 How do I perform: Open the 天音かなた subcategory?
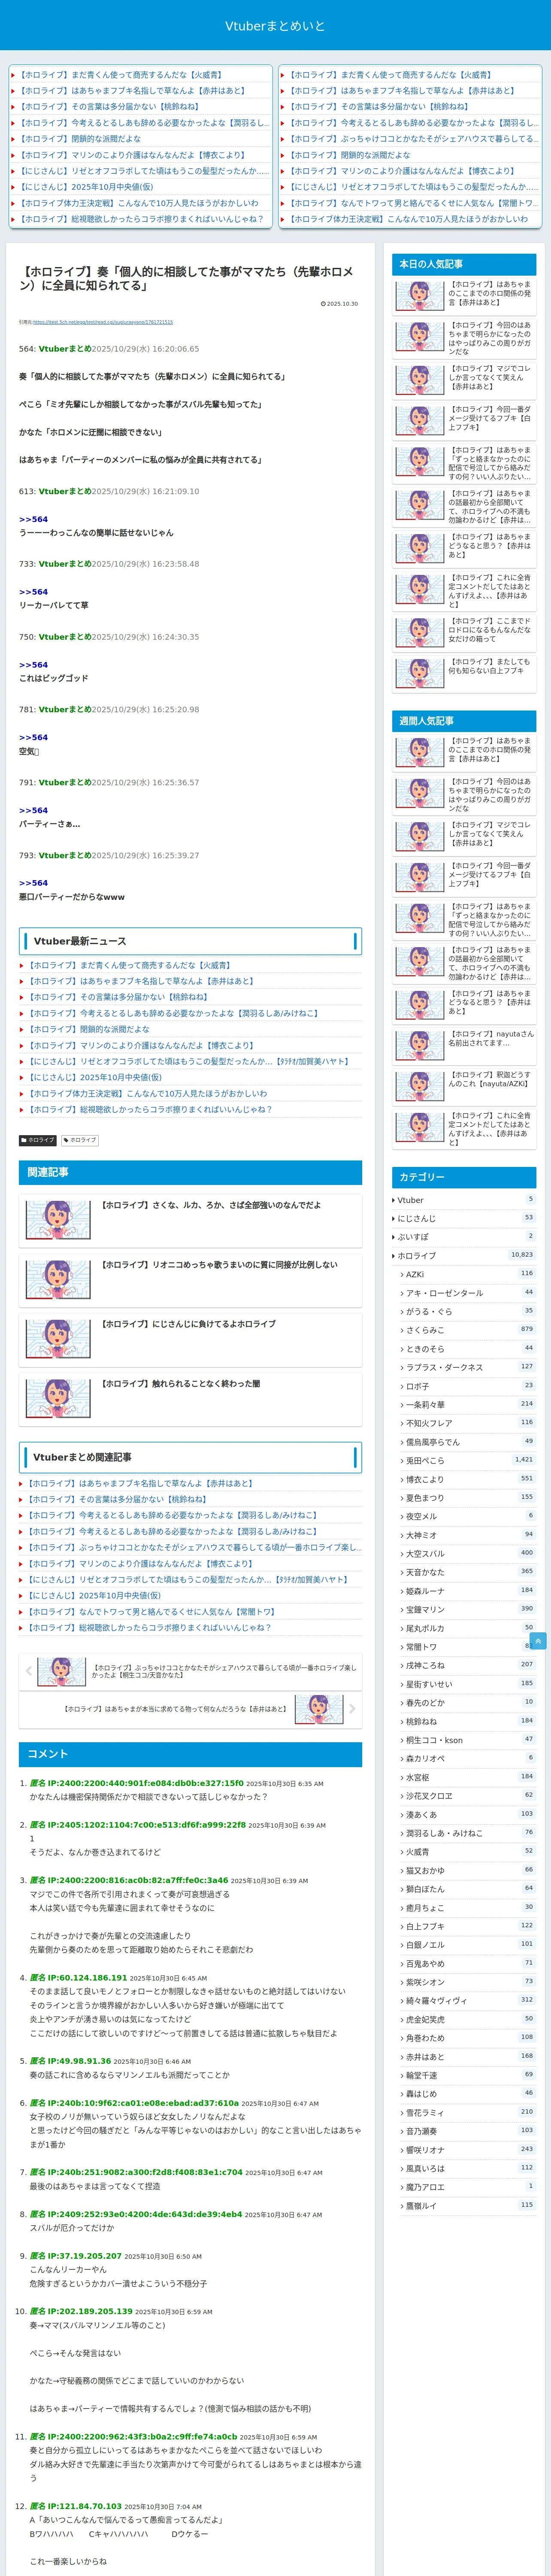coord(468,1572)
